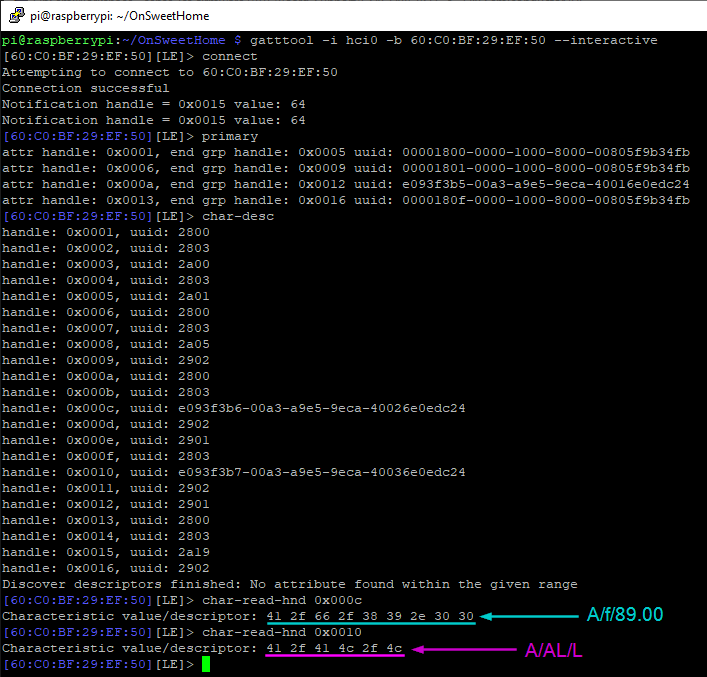Click uuid e093f3b7 on handle 0x0010 line
The image size is (707, 677).
(x=321, y=472)
